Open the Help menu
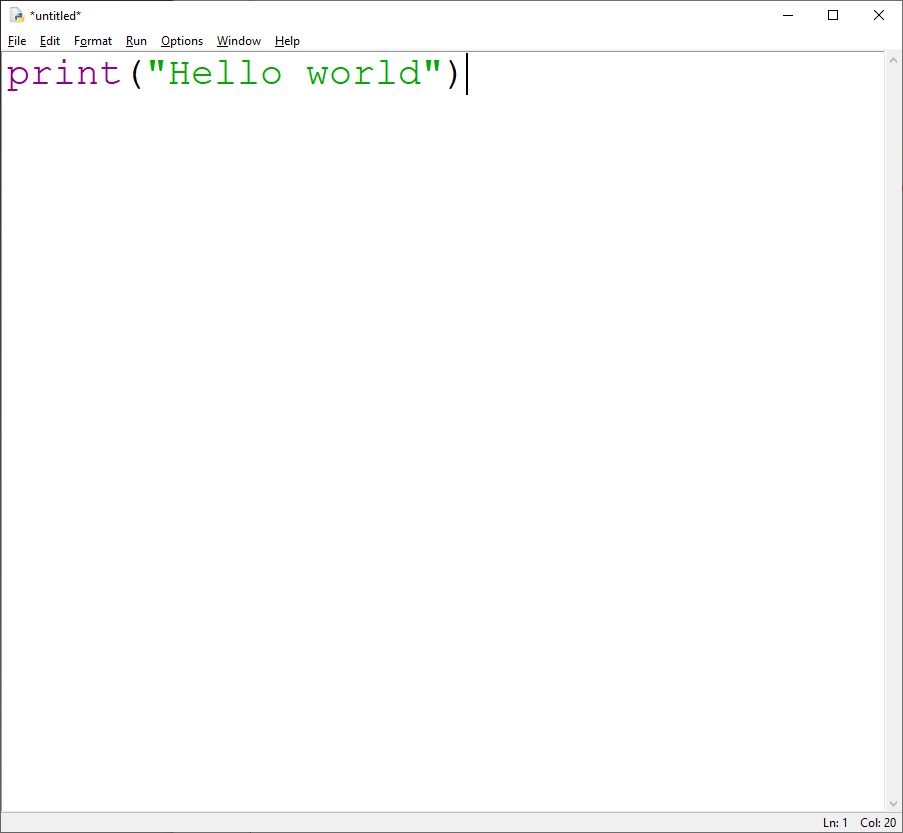The image size is (903, 833). 287,41
